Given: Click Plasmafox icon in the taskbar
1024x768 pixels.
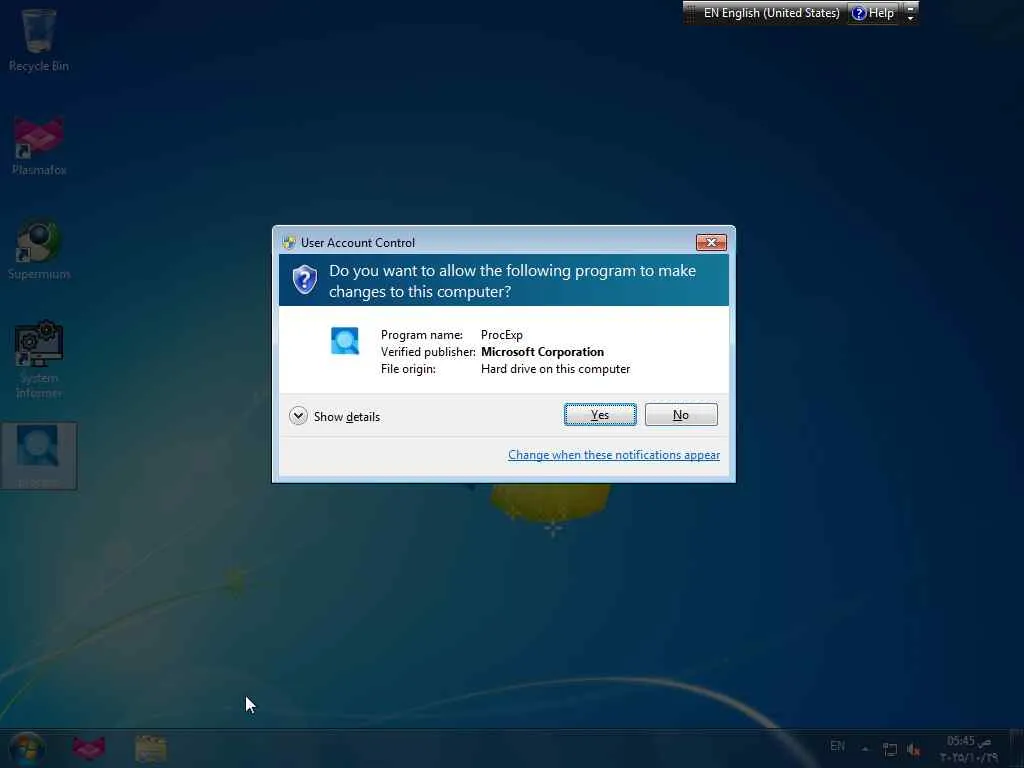Looking at the screenshot, I should [89, 748].
